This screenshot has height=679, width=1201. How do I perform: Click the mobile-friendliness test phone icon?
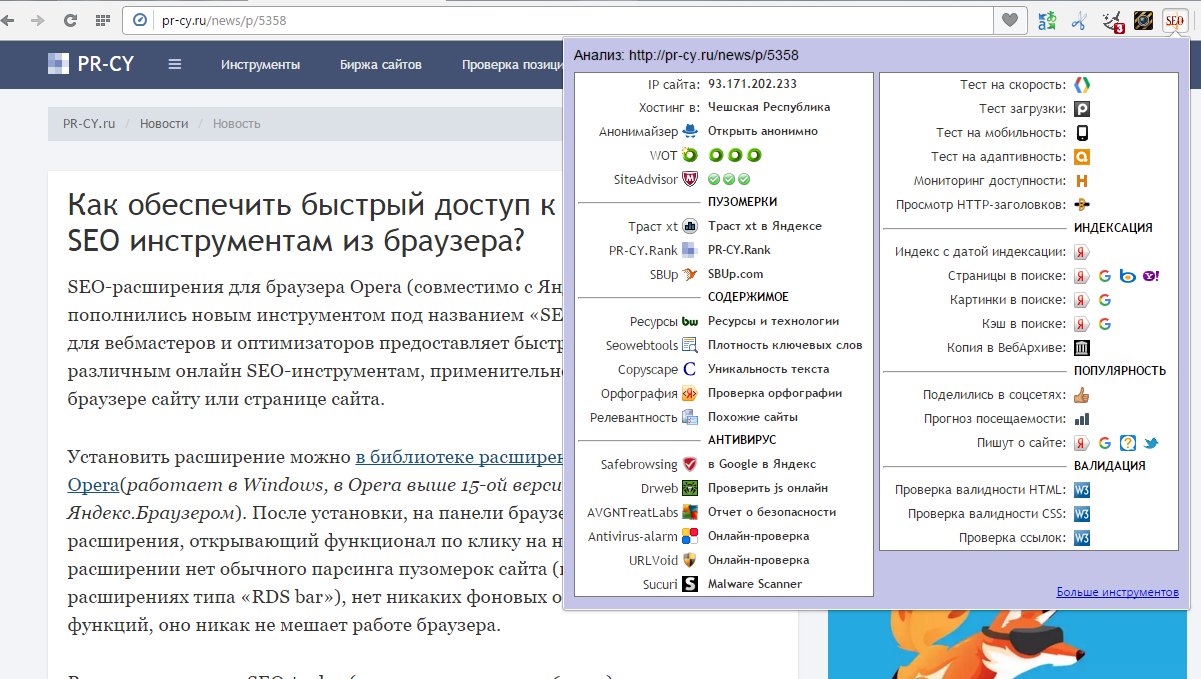click(x=1082, y=133)
